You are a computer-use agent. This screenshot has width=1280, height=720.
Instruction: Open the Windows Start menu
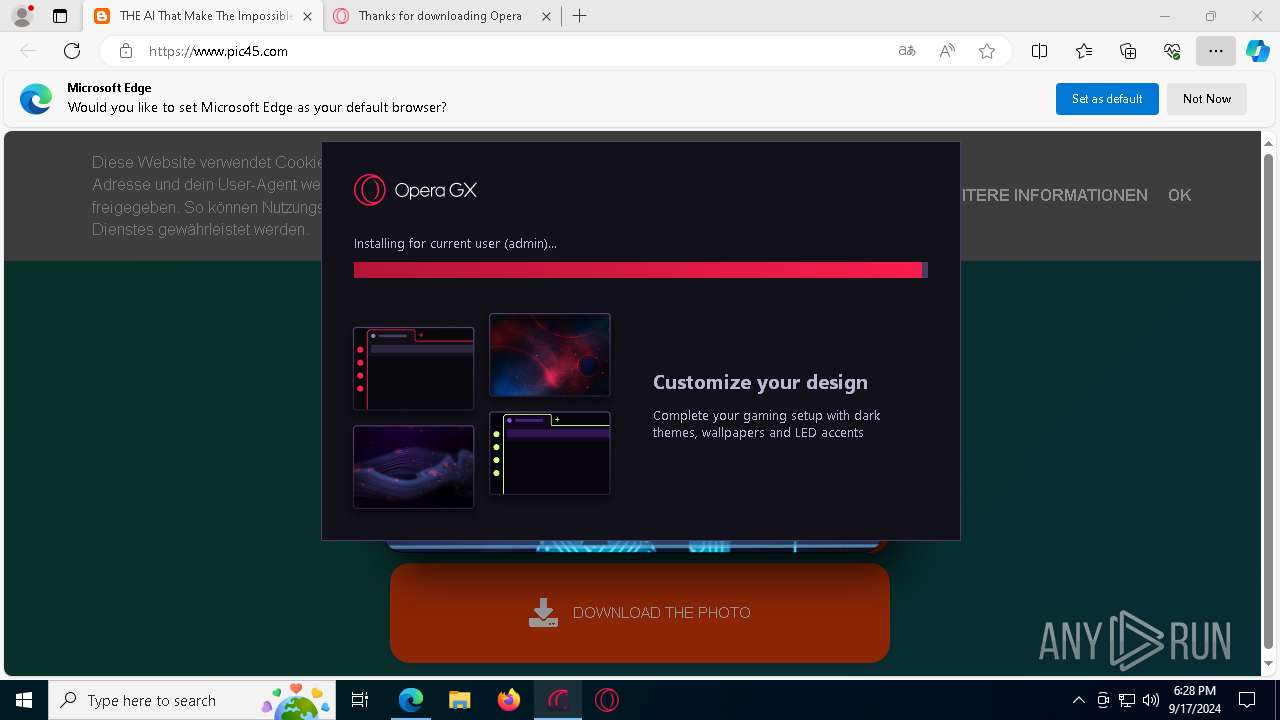click(24, 700)
